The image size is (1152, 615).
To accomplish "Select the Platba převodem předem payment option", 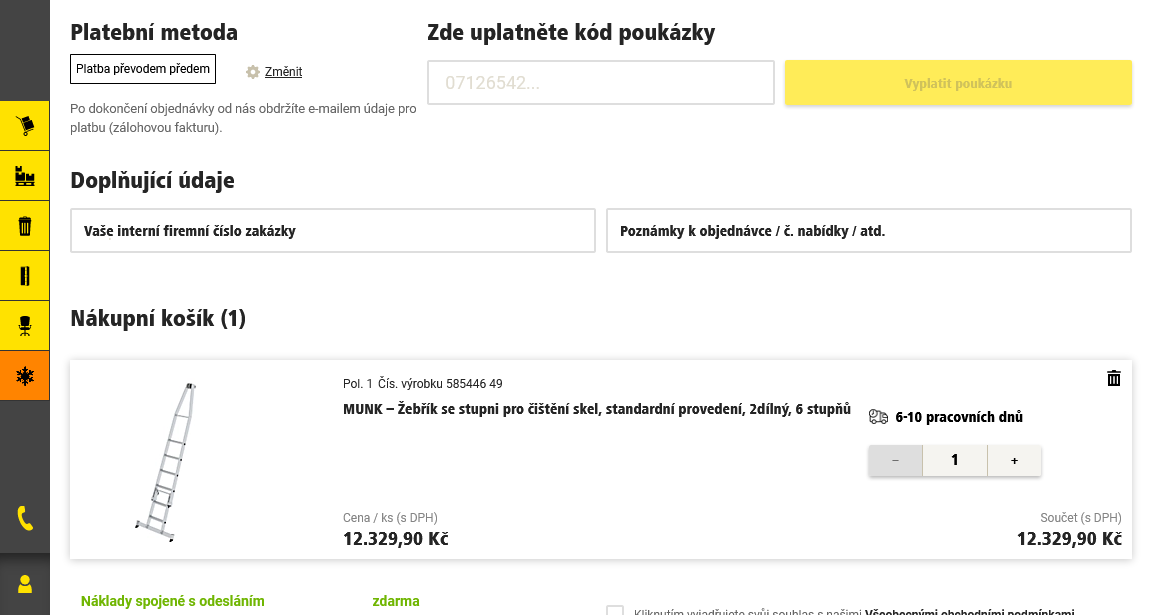I will (x=142, y=69).
